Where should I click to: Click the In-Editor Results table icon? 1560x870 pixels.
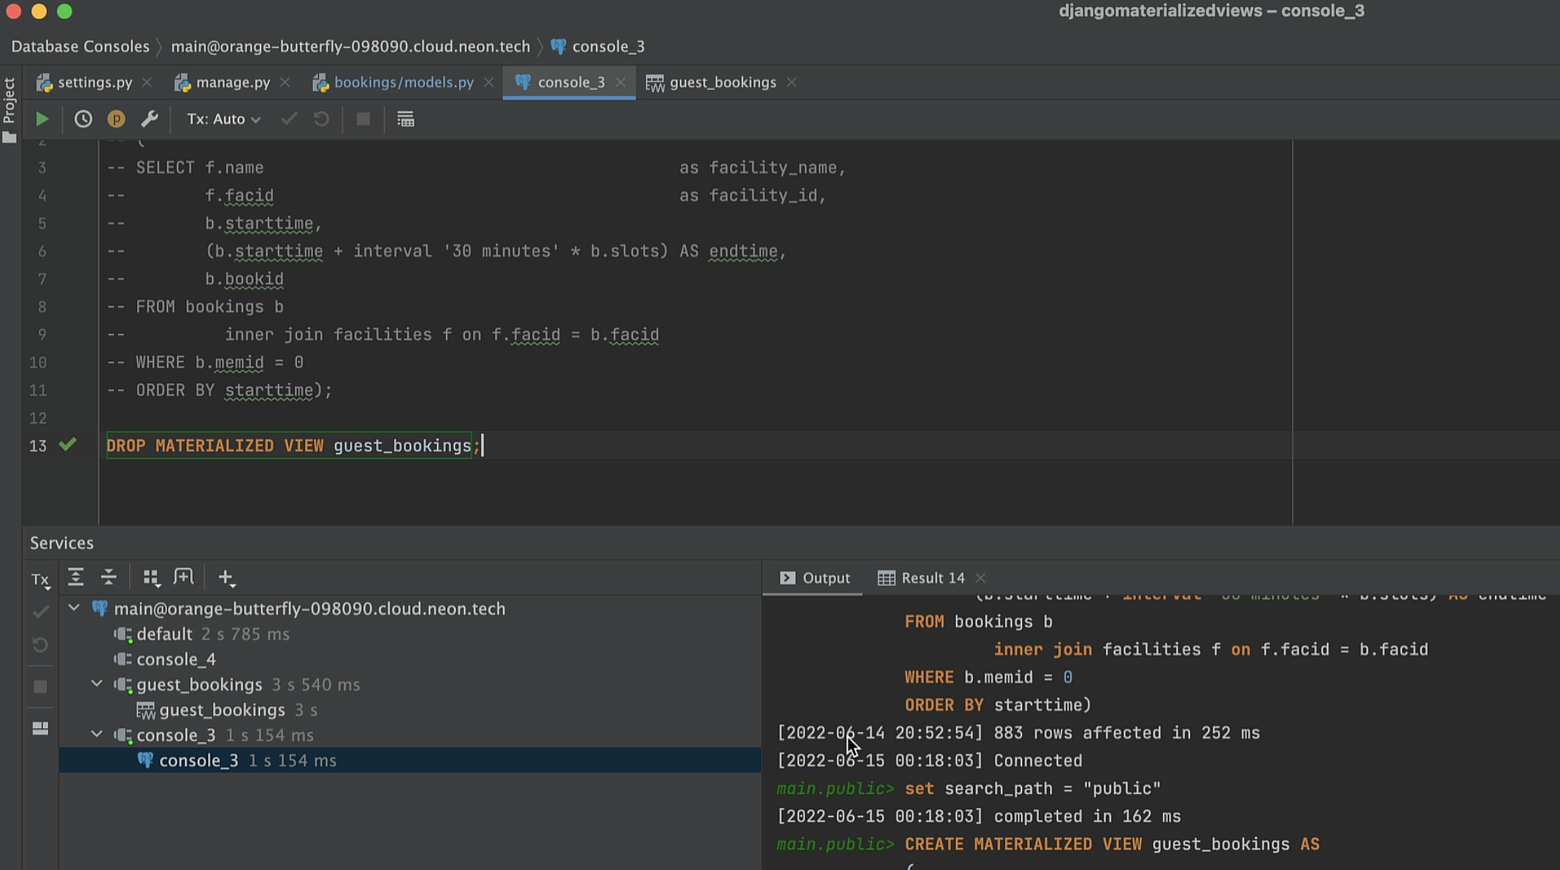tap(405, 119)
